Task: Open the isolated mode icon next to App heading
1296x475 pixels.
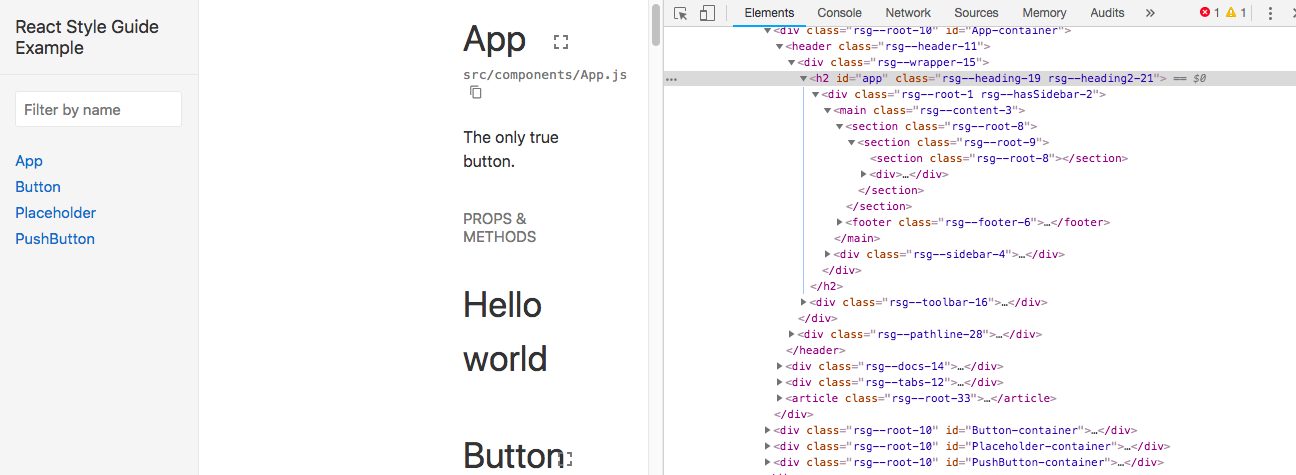Action: (561, 42)
